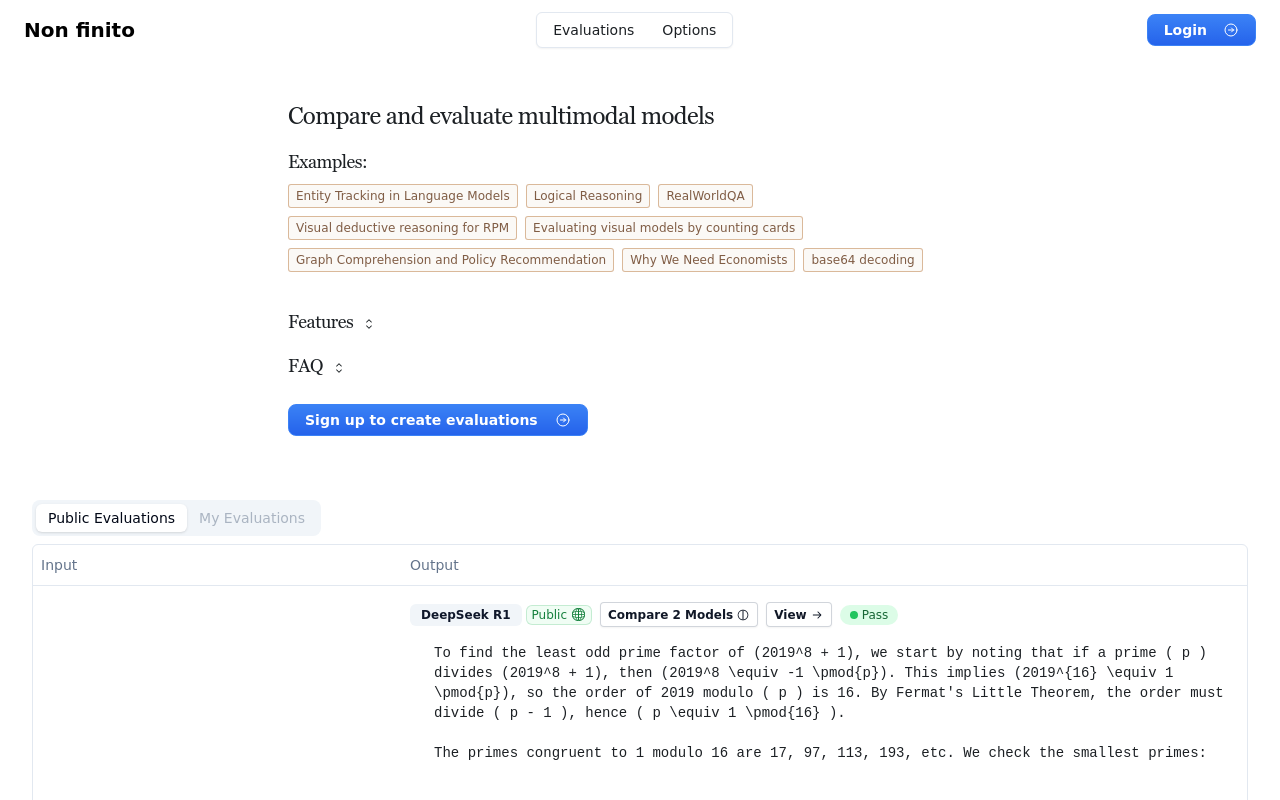The width and height of the screenshot is (1280, 800).
Task: Open the Logical Reasoning example
Action: click(x=588, y=196)
